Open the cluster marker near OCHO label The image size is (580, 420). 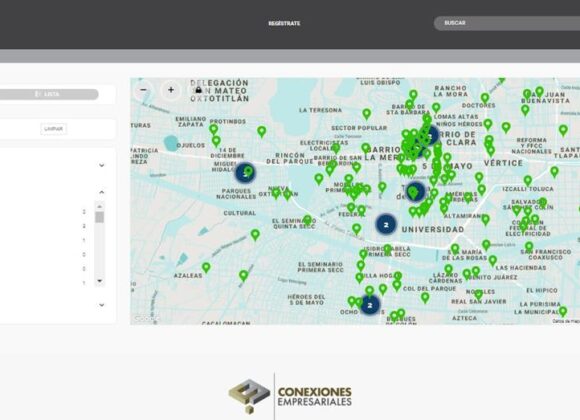(370, 305)
